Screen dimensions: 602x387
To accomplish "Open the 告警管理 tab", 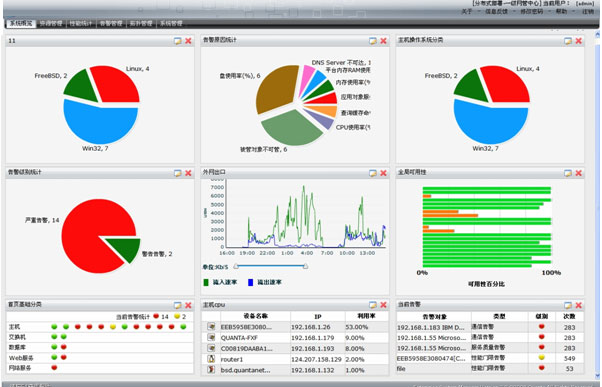I will (x=111, y=23).
